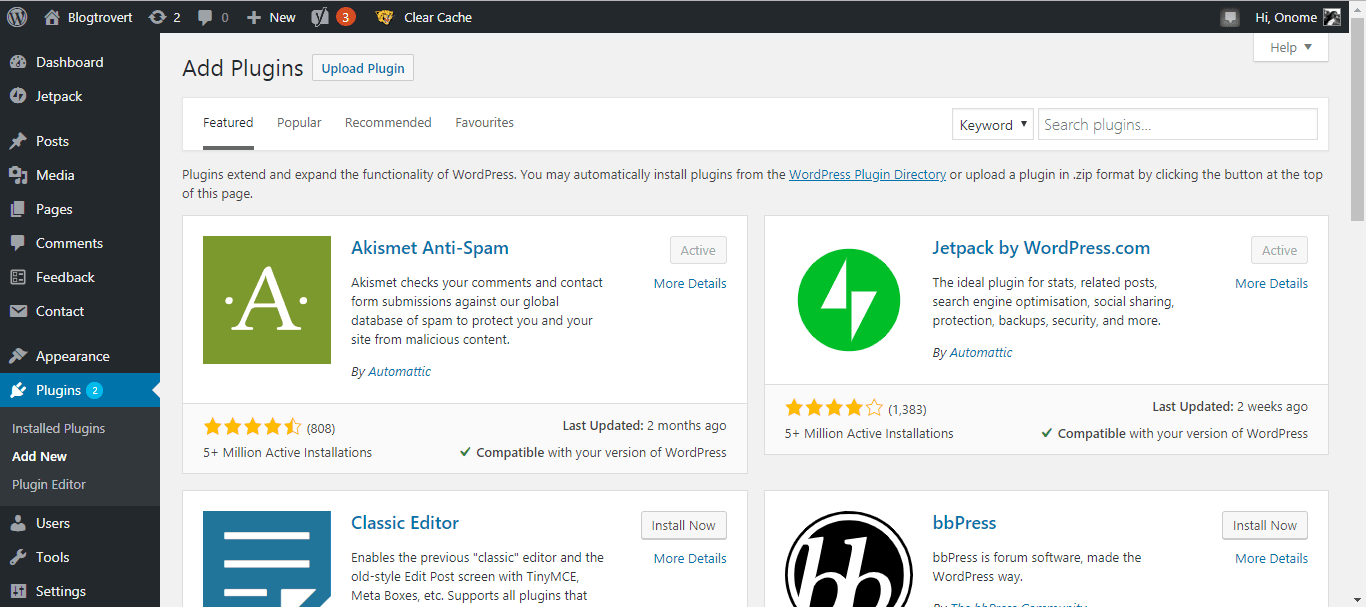Click the Upload Plugin button
The height and width of the screenshot is (607, 1366).
pos(363,68)
